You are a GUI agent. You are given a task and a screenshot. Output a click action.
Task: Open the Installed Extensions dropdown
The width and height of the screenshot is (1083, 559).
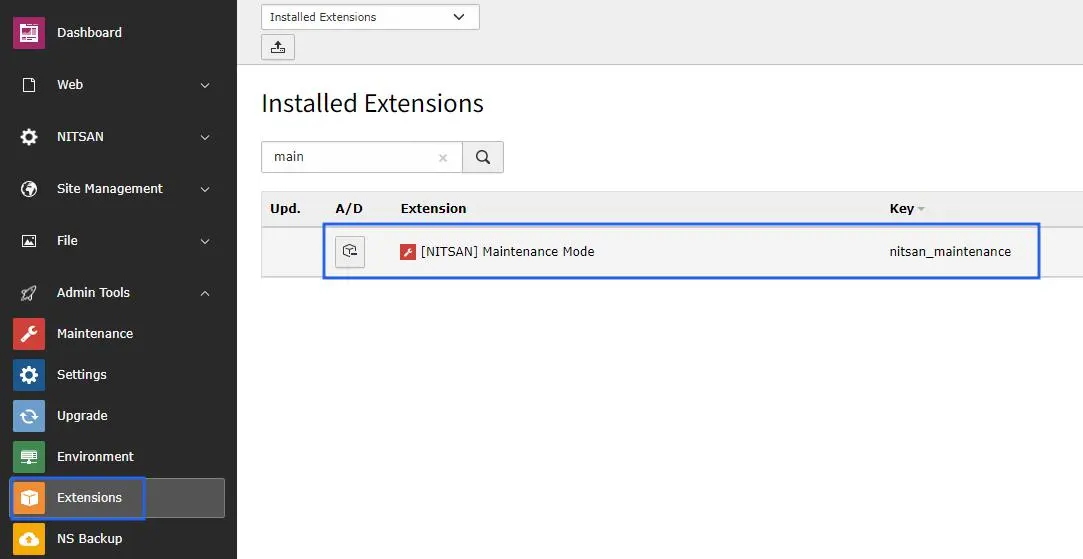pos(370,17)
